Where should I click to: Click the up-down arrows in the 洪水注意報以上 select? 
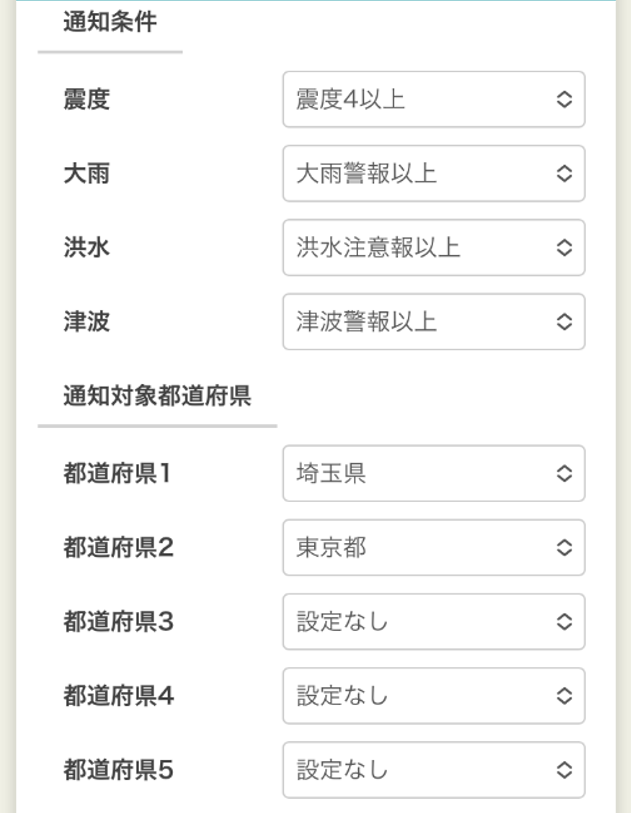pos(564,247)
